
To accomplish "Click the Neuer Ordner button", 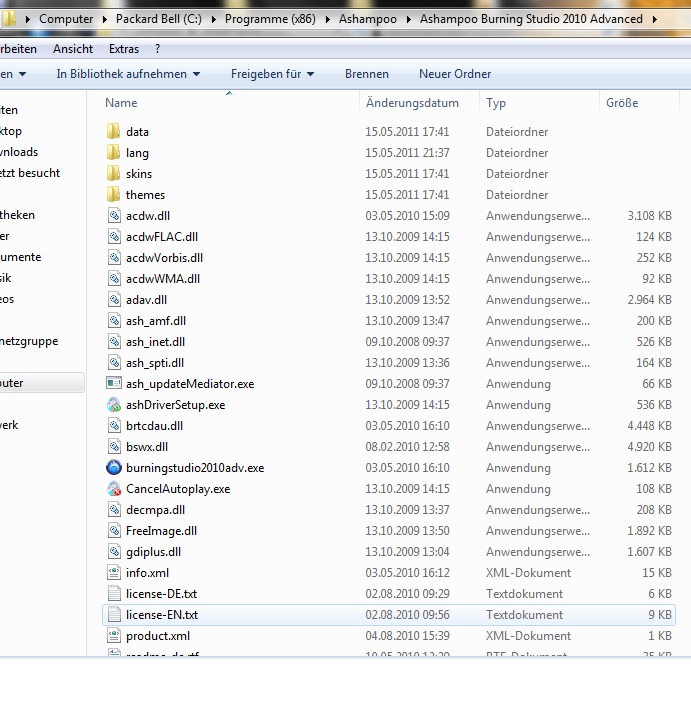I will pos(455,74).
